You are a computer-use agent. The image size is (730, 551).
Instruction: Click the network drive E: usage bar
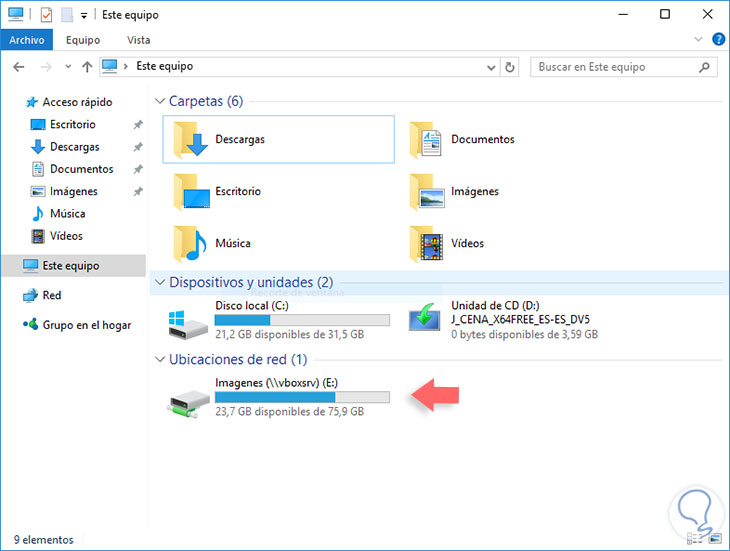[x=302, y=397]
